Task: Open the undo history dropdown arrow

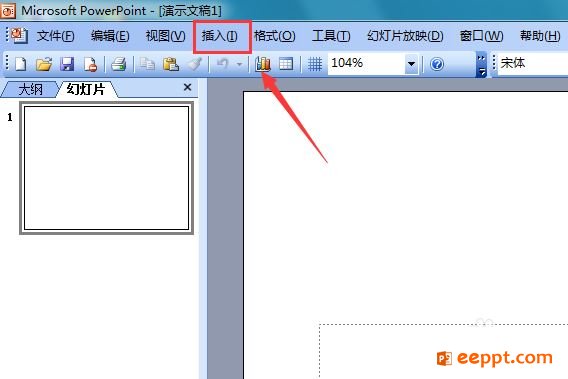Action: [x=239, y=64]
